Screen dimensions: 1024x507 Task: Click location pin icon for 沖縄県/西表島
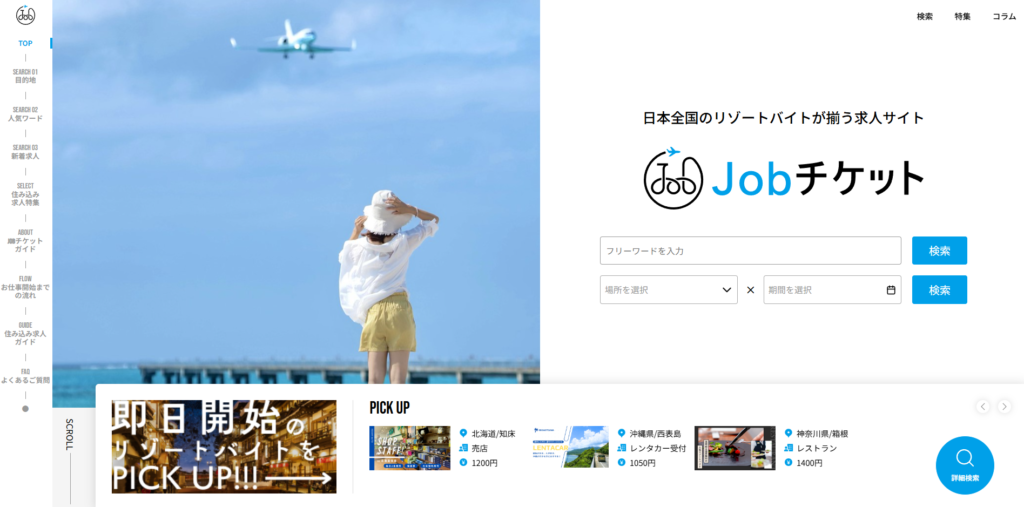point(622,433)
